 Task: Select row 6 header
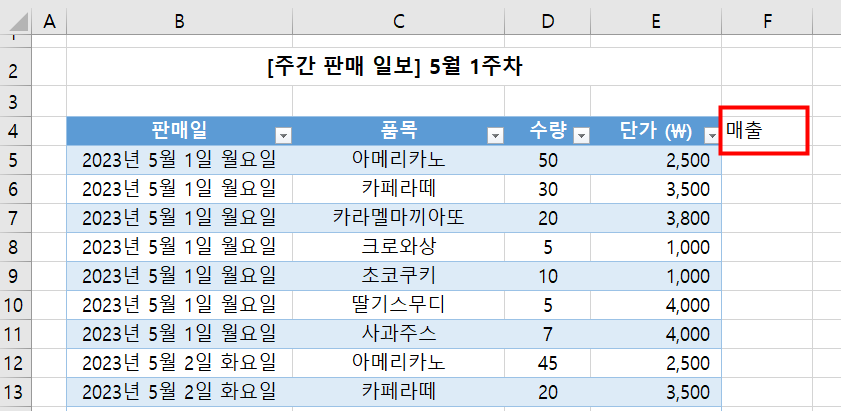(16, 189)
